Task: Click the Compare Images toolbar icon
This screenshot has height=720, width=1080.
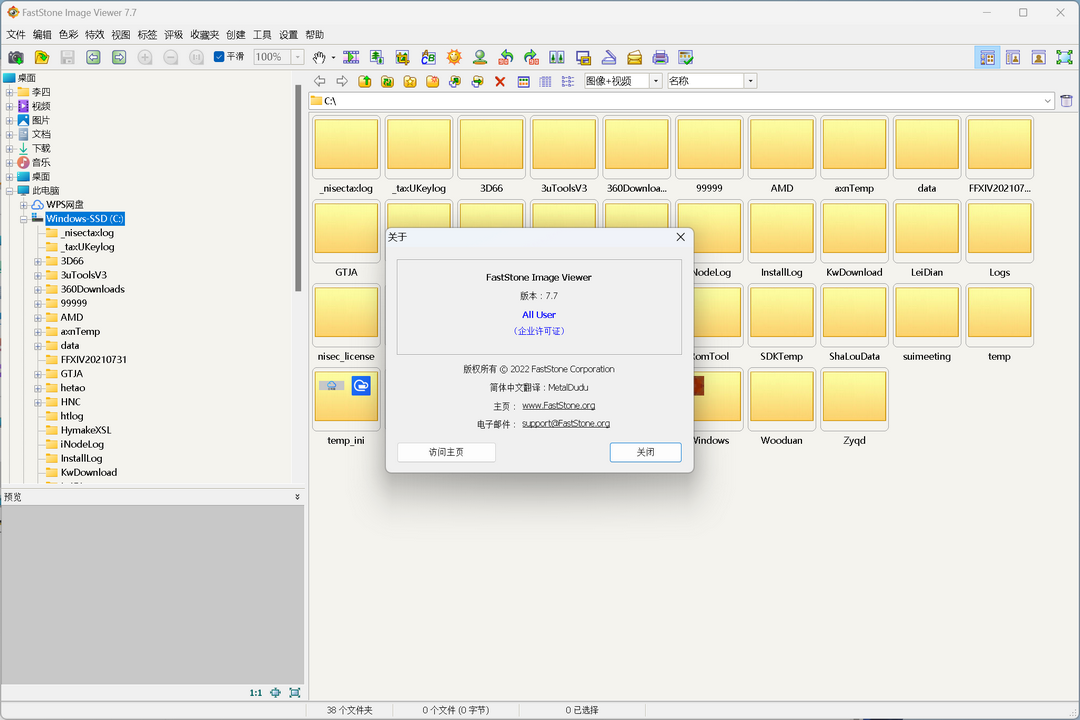Action: coord(557,58)
